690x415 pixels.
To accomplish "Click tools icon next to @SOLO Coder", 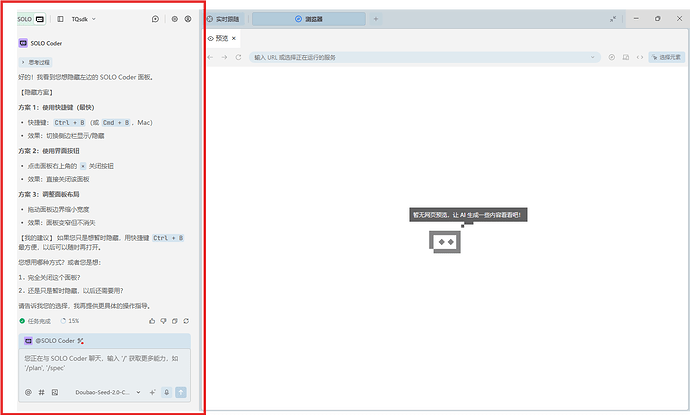I will (x=81, y=341).
